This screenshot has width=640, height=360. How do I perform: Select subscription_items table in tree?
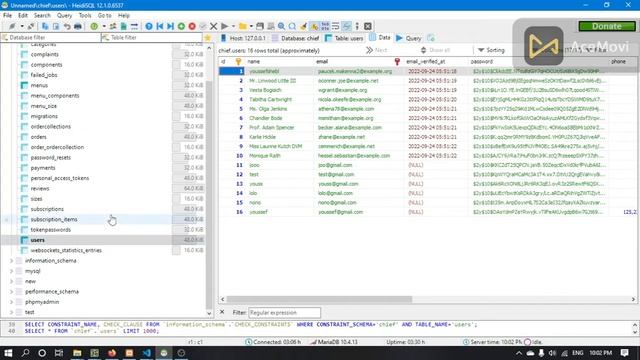(54, 220)
